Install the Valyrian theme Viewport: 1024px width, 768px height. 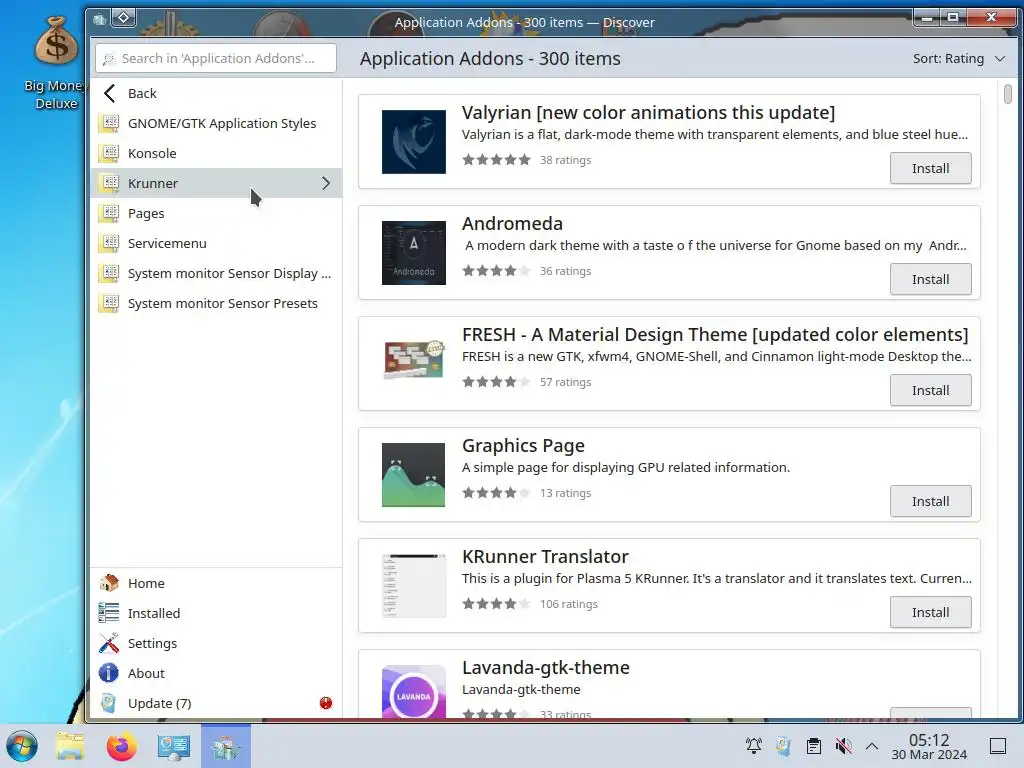point(930,168)
